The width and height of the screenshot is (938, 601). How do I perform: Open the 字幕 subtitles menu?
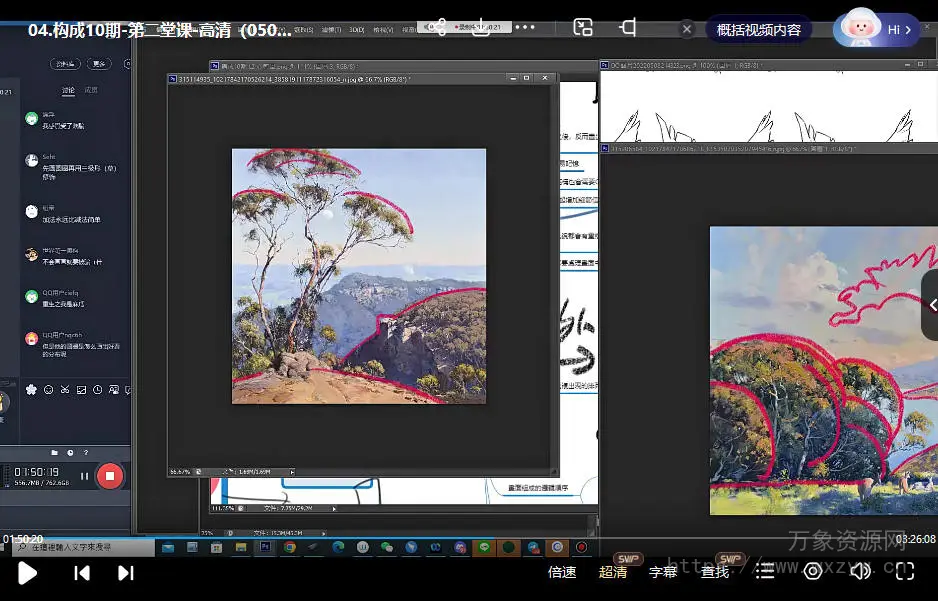pos(663,572)
